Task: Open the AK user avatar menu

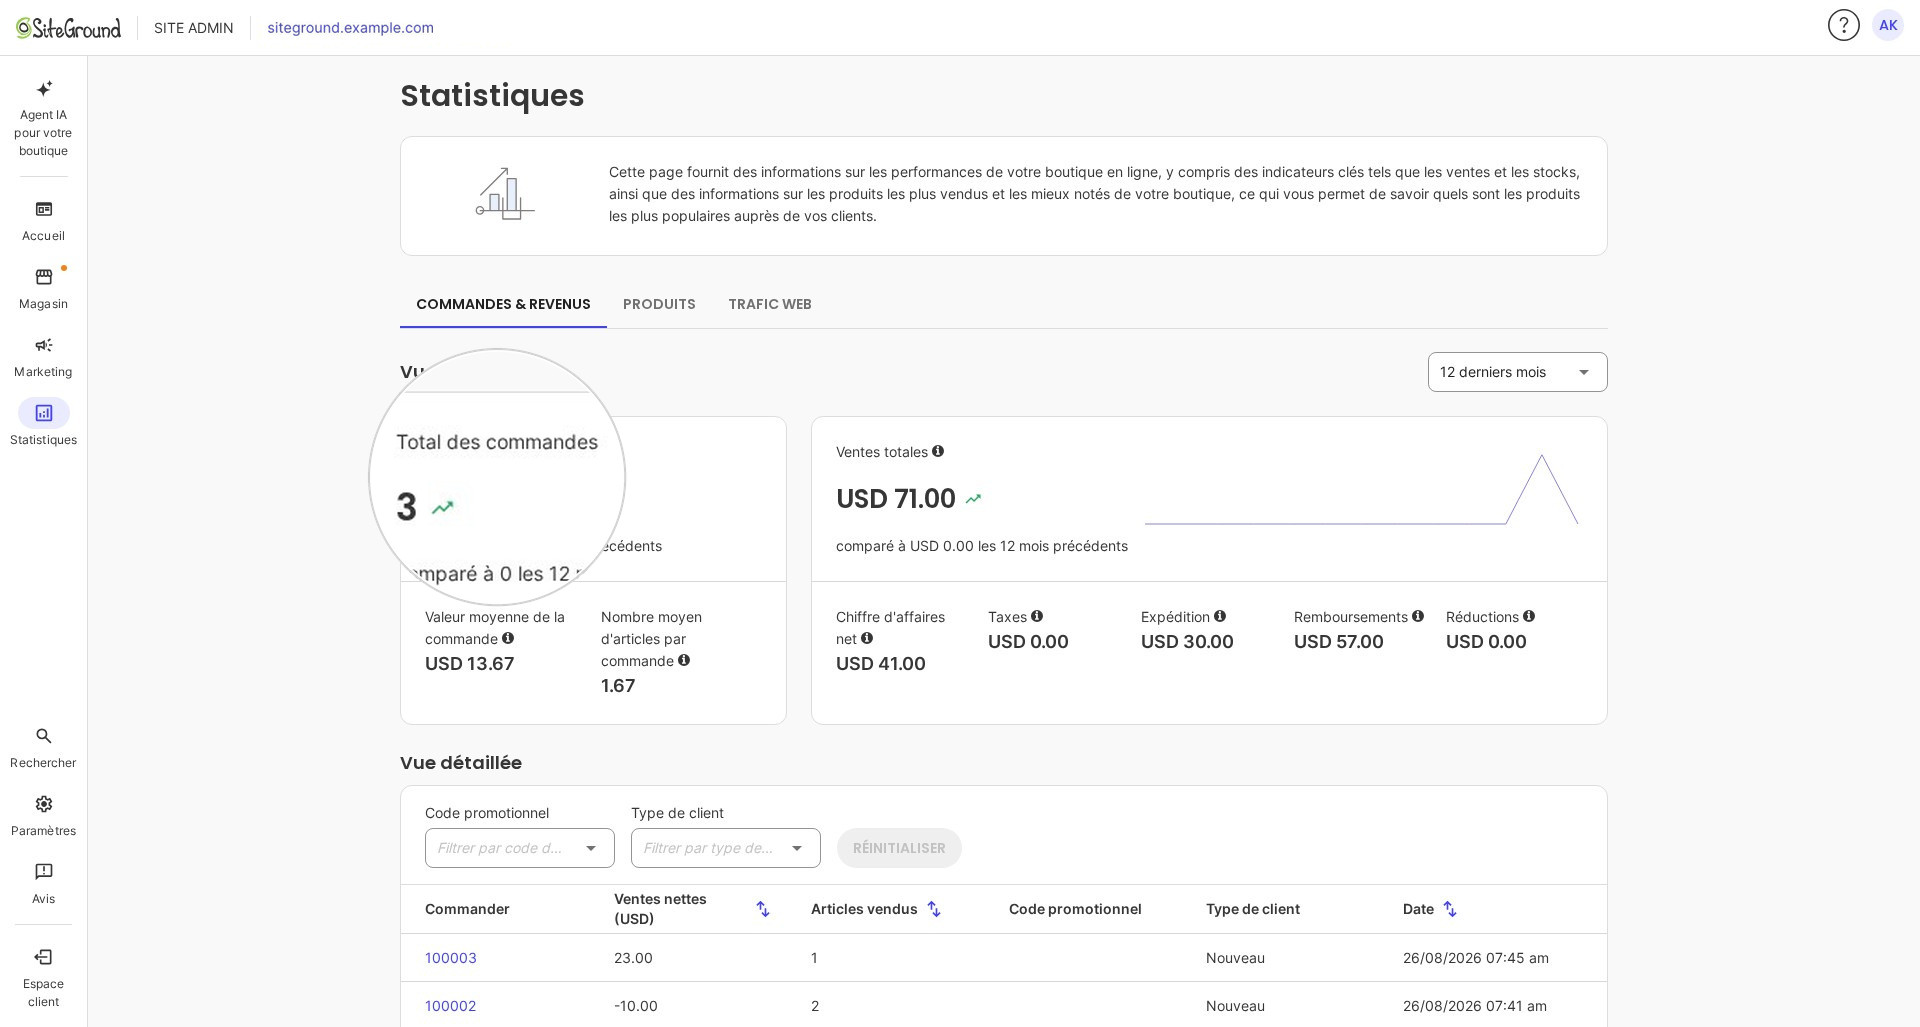Action: (x=1888, y=25)
